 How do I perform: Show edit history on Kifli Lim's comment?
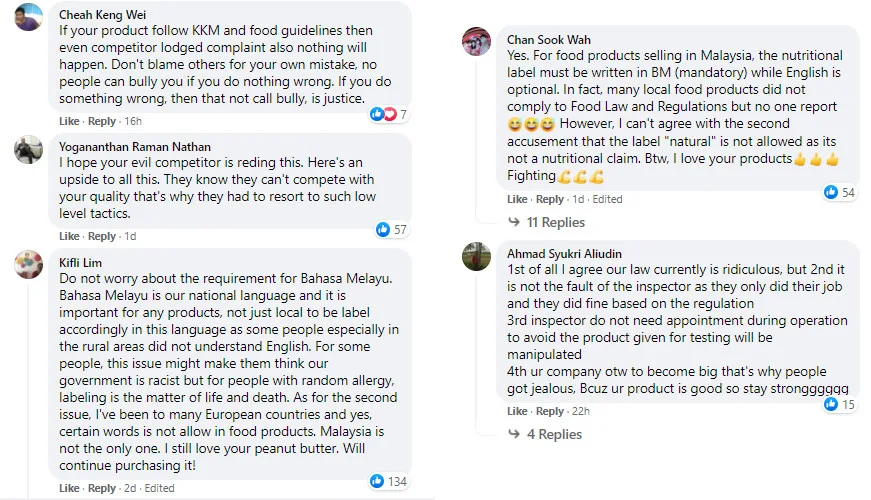(159, 488)
